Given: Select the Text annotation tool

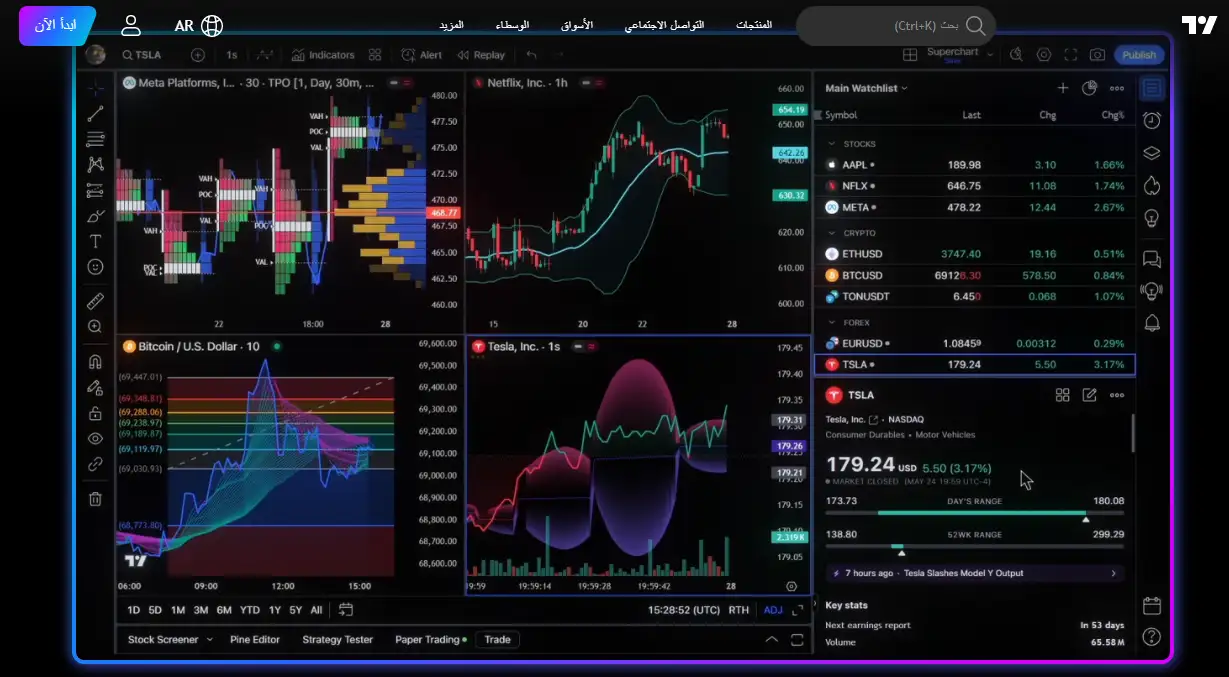Looking at the screenshot, I should [x=95, y=241].
